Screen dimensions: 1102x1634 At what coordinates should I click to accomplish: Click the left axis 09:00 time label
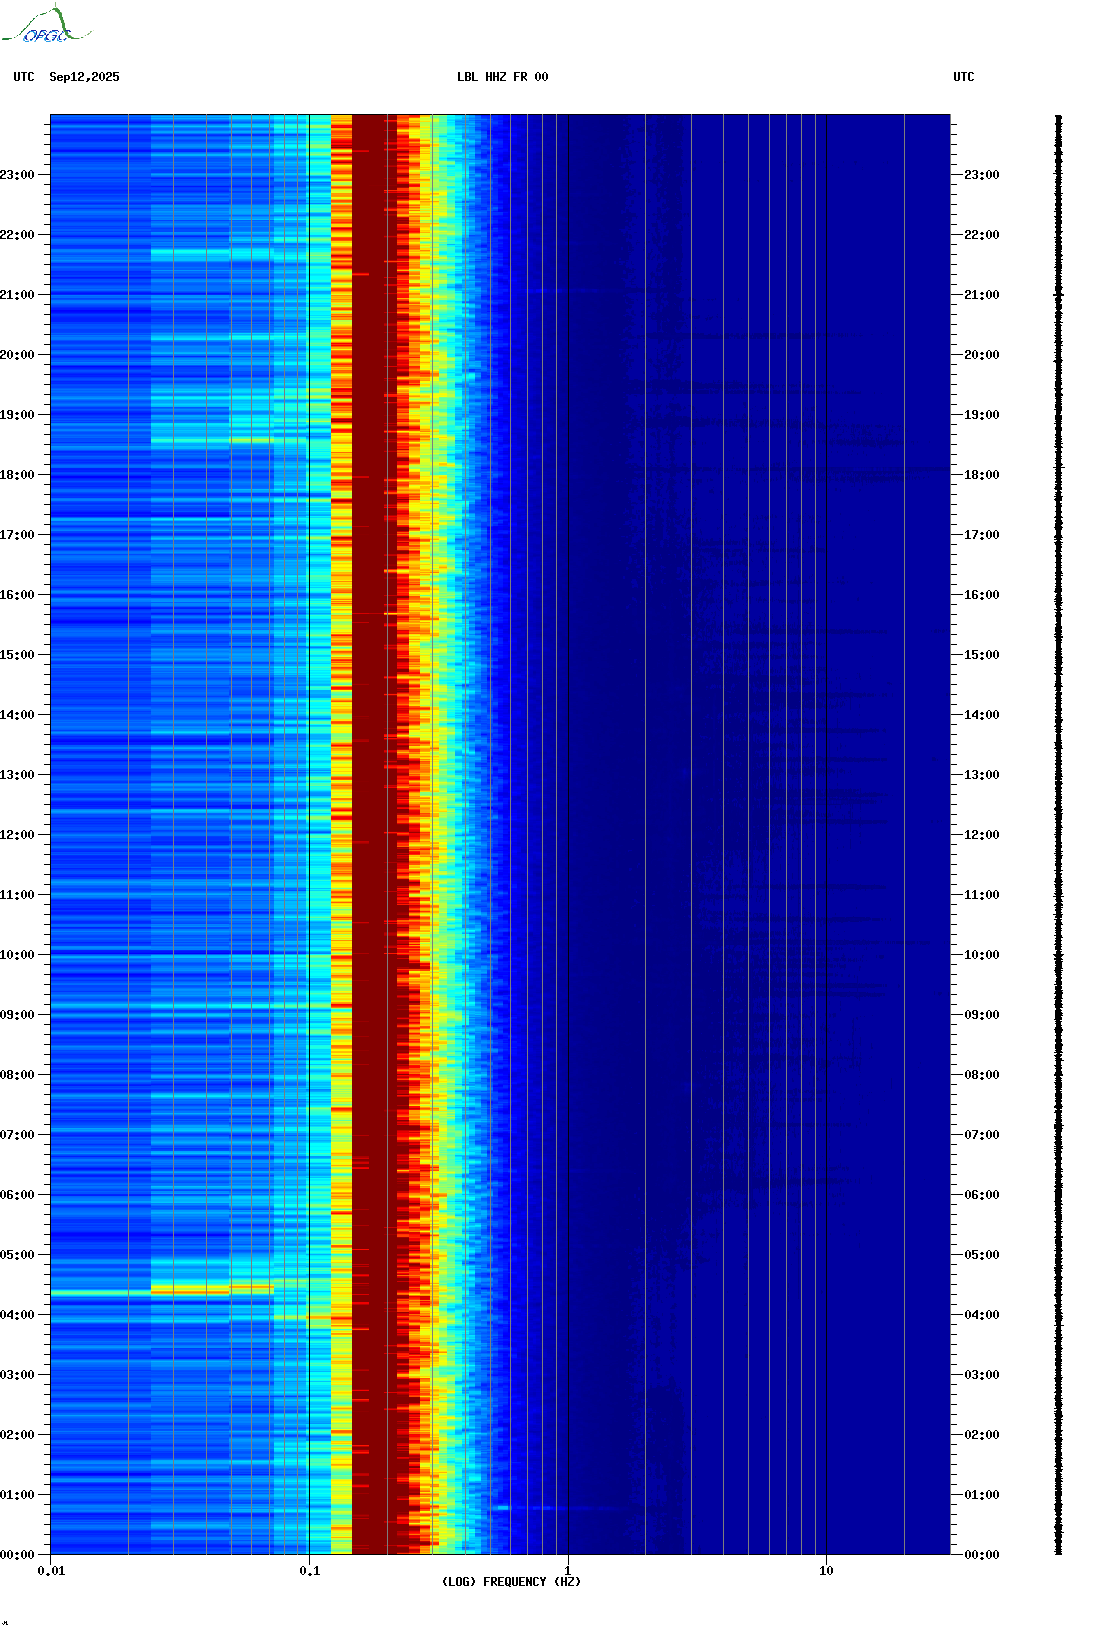(x=17, y=1015)
